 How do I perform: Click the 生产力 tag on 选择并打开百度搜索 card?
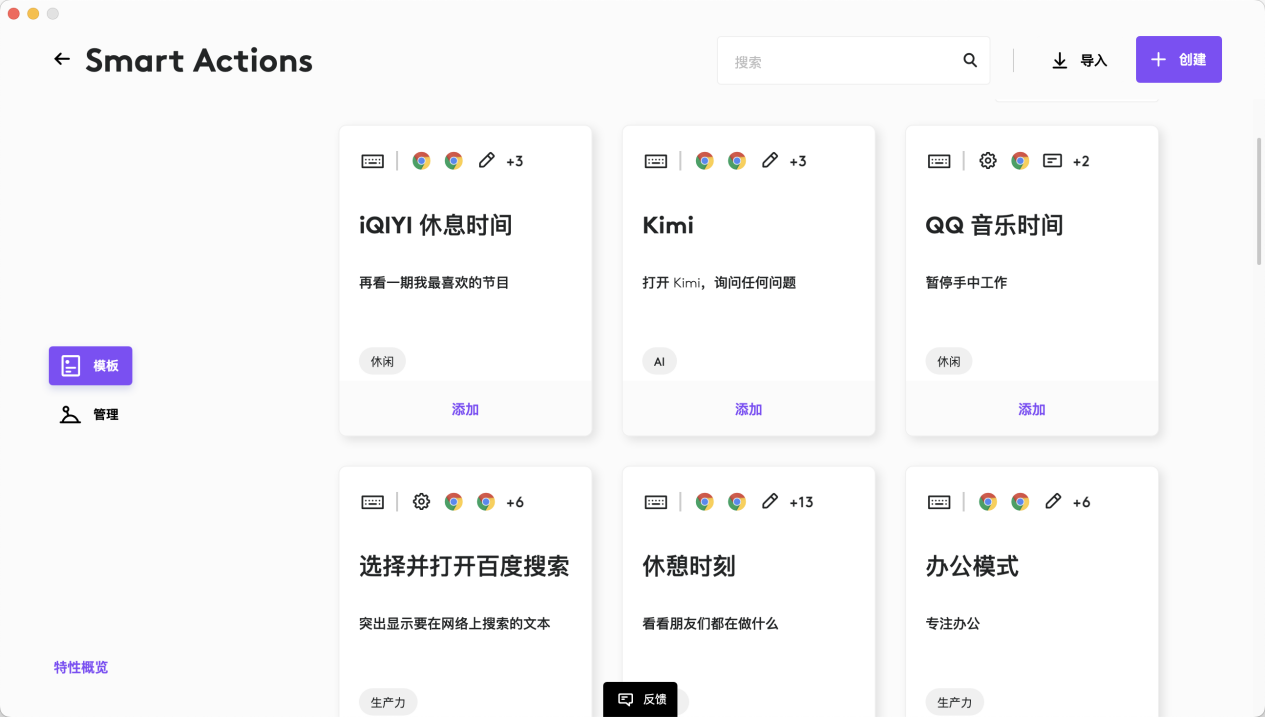(x=388, y=702)
